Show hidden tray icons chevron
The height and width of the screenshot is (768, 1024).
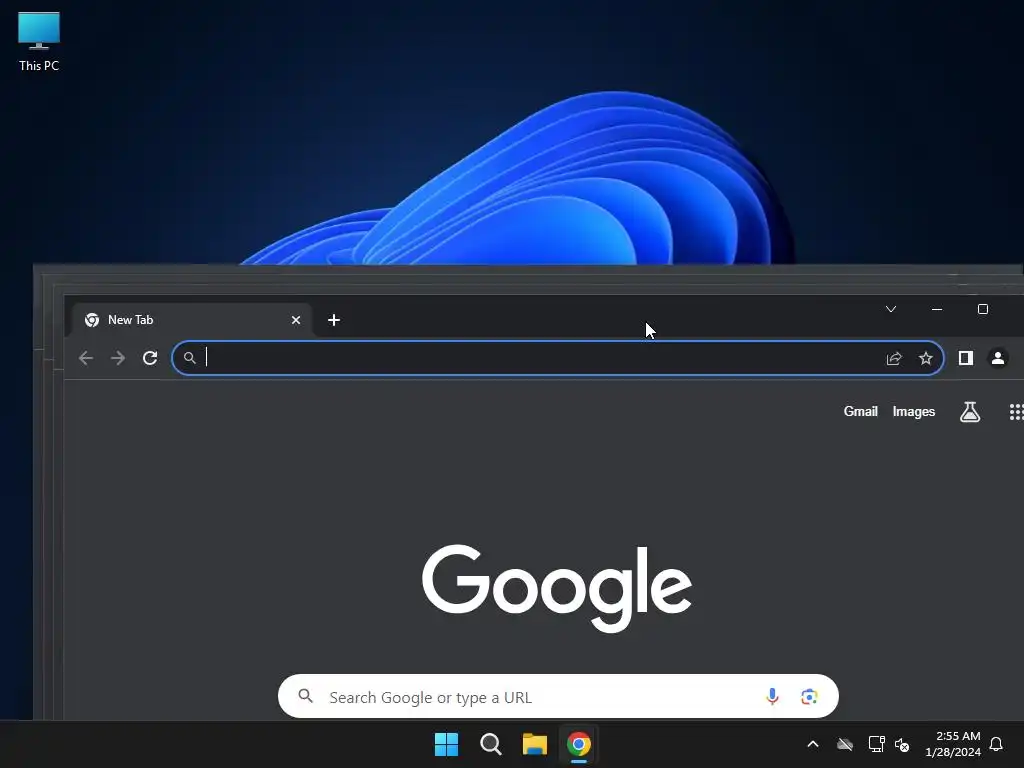click(x=813, y=744)
